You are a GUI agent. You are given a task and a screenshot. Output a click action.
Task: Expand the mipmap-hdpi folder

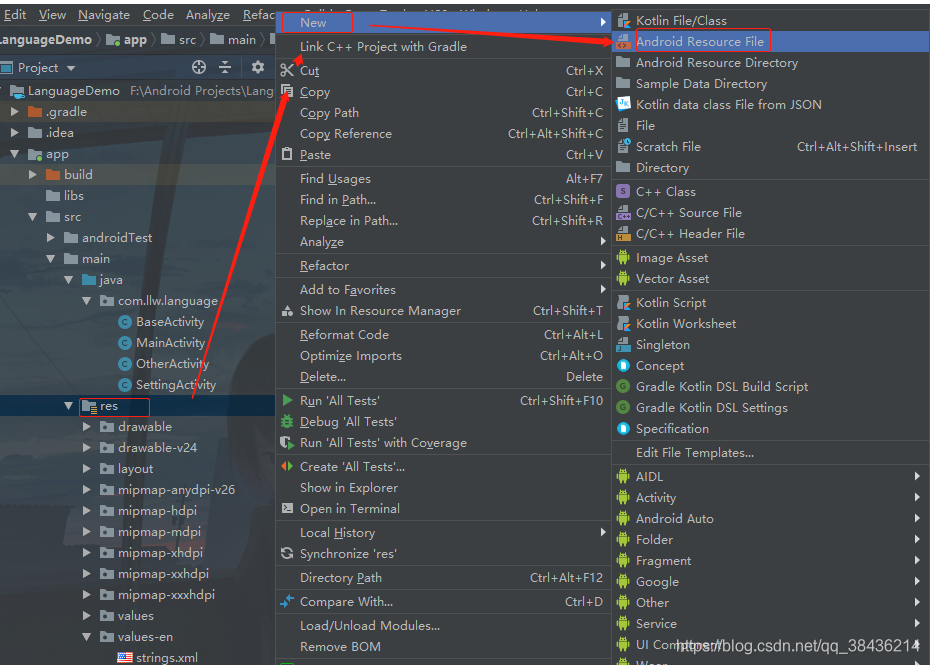click(x=87, y=511)
